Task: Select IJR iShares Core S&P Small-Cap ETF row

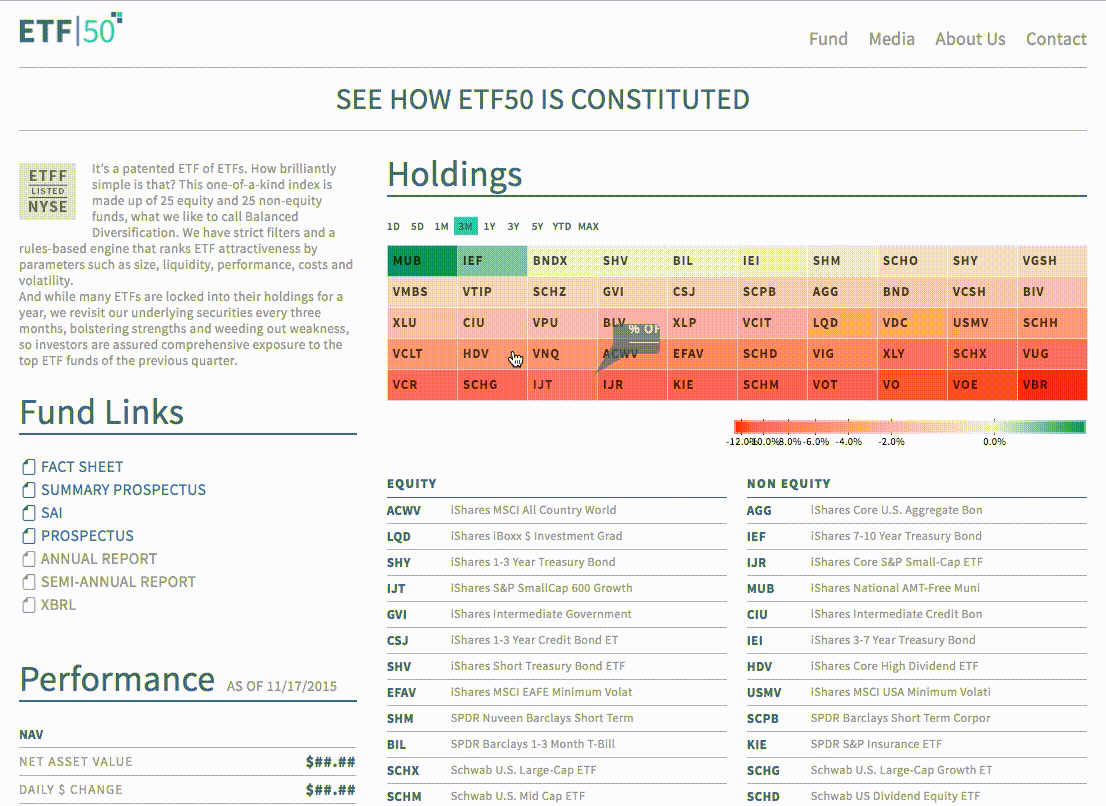Action: (917, 563)
